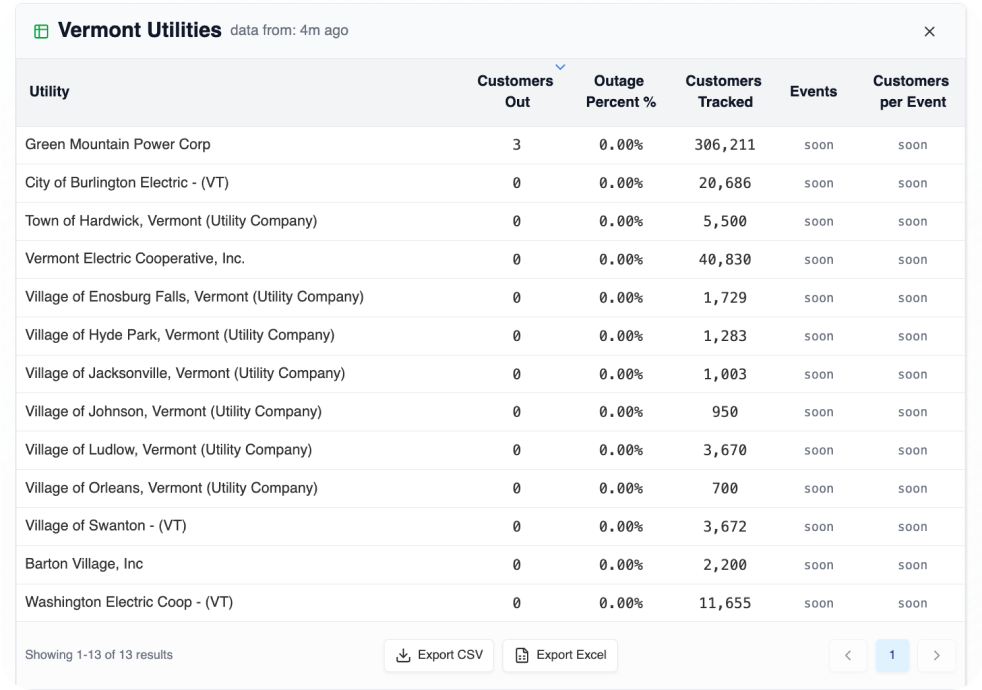This screenshot has height=690, width=982.
Task: Sort by Customers Tracked column header
Action: 723,91
